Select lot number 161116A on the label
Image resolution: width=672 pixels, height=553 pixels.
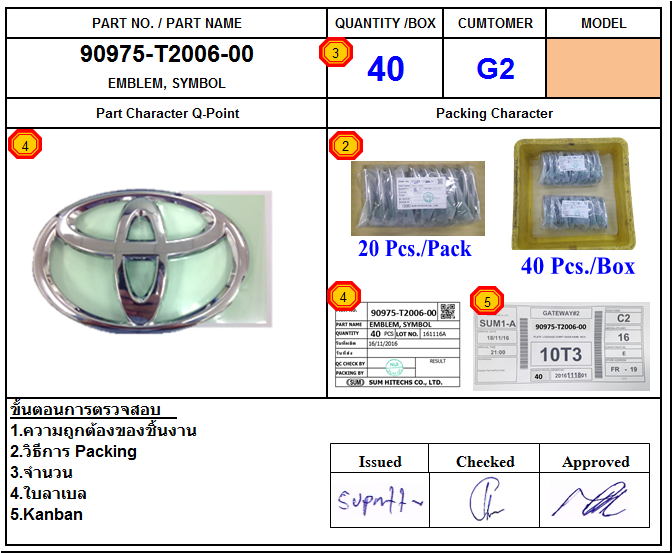coord(434,334)
